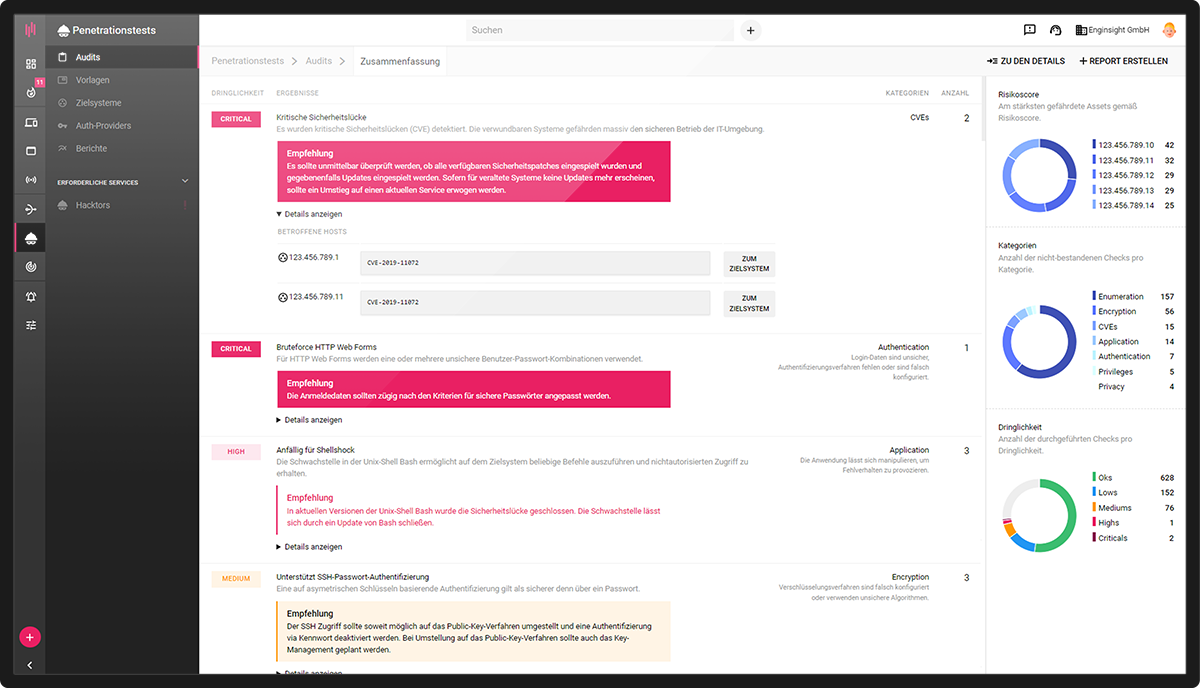
Task: Click the host icon next to 123.456.789.11
Action: tap(282, 297)
